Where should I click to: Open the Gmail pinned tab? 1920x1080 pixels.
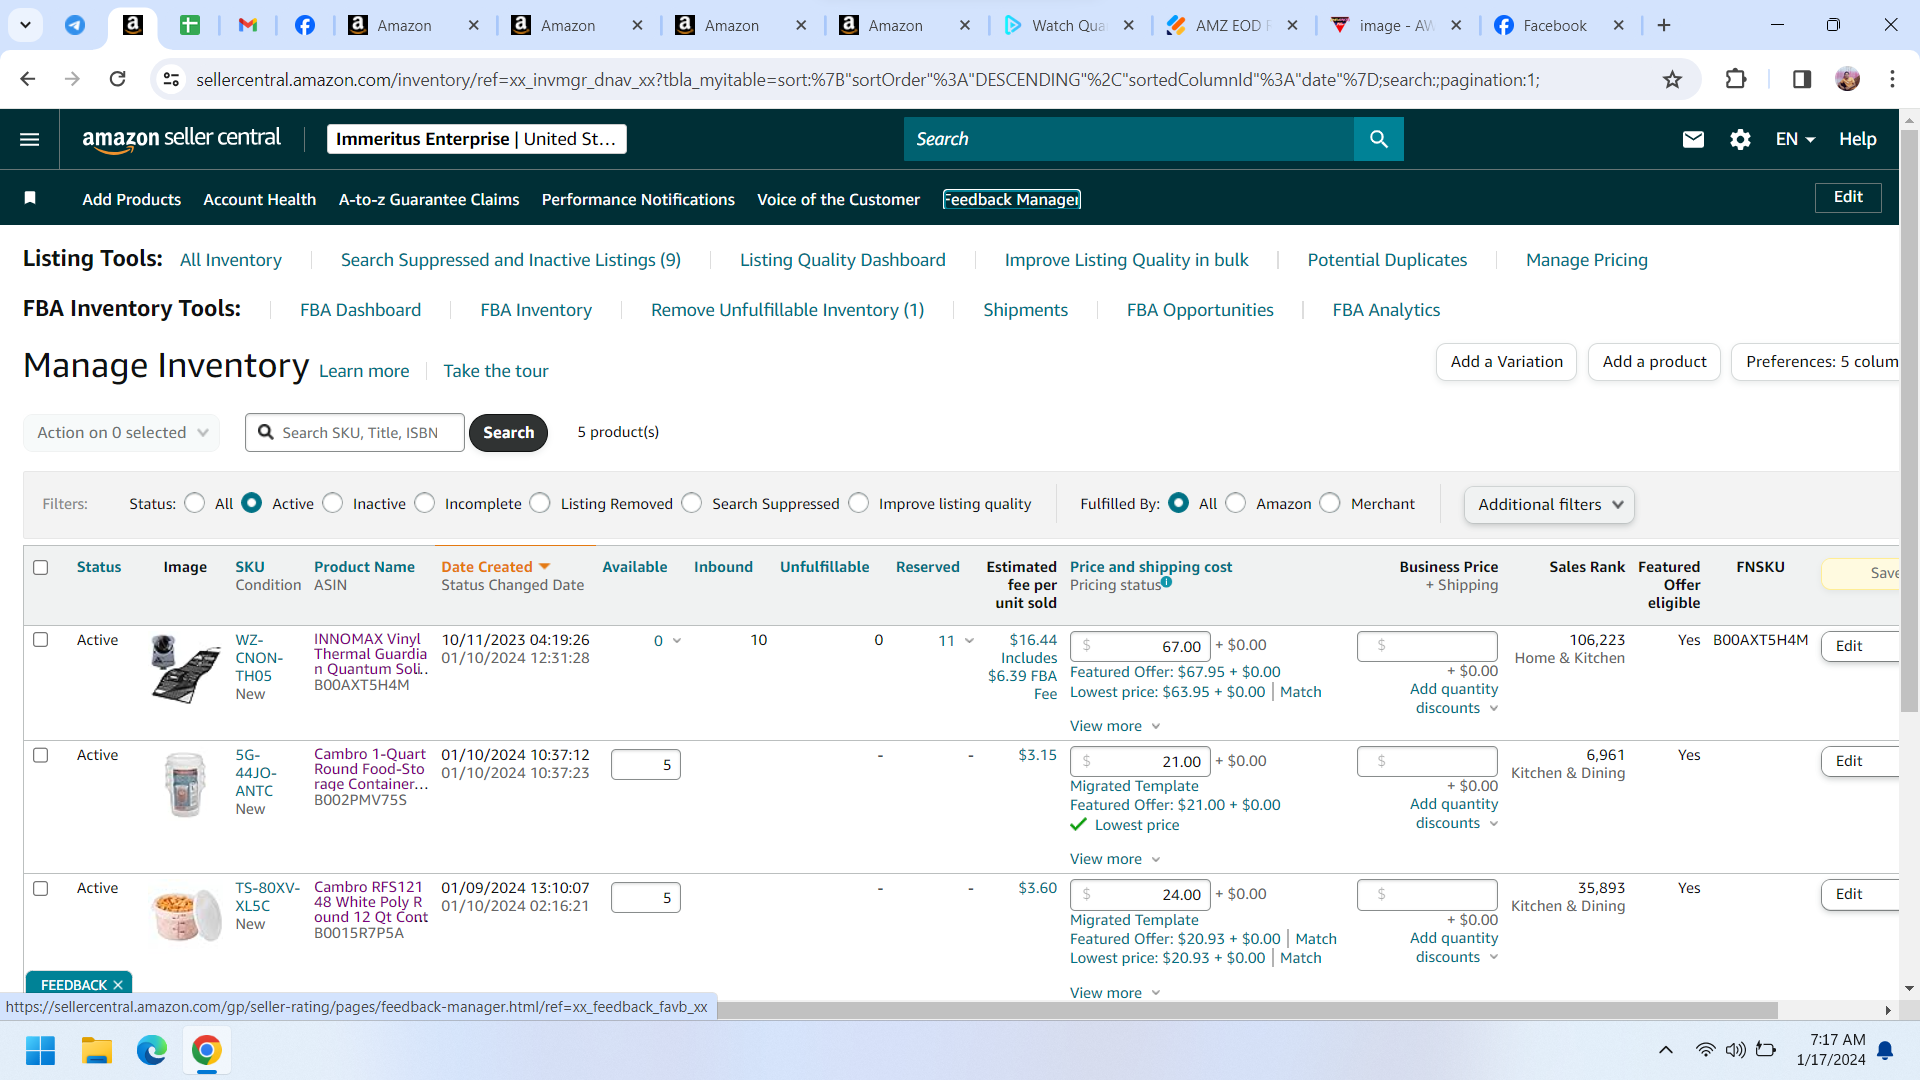pyautogui.click(x=248, y=25)
